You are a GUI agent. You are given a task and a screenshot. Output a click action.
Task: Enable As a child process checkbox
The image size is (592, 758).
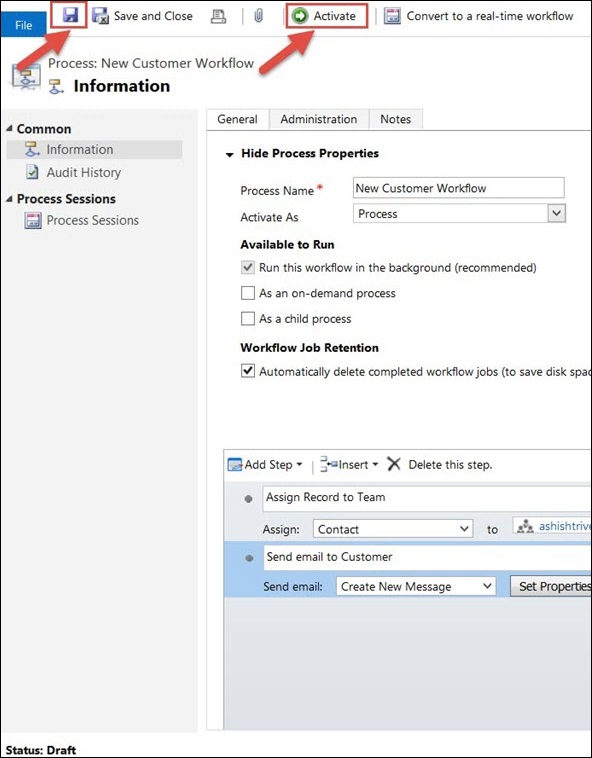point(248,319)
